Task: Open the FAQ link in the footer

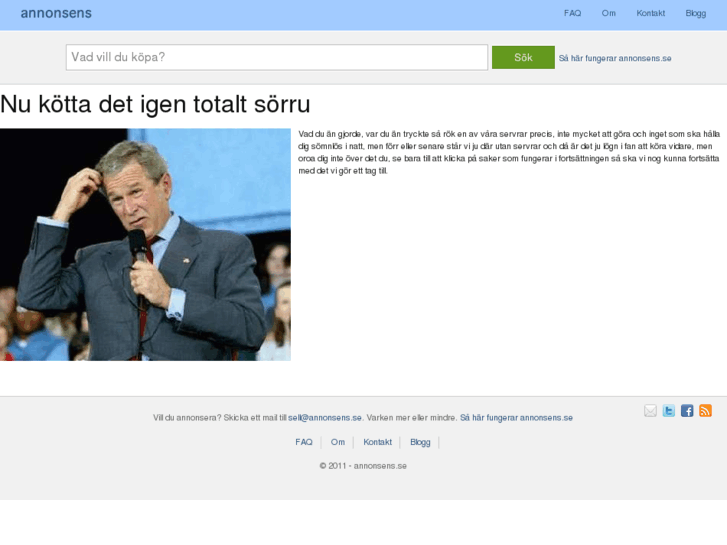Action: click(x=304, y=442)
